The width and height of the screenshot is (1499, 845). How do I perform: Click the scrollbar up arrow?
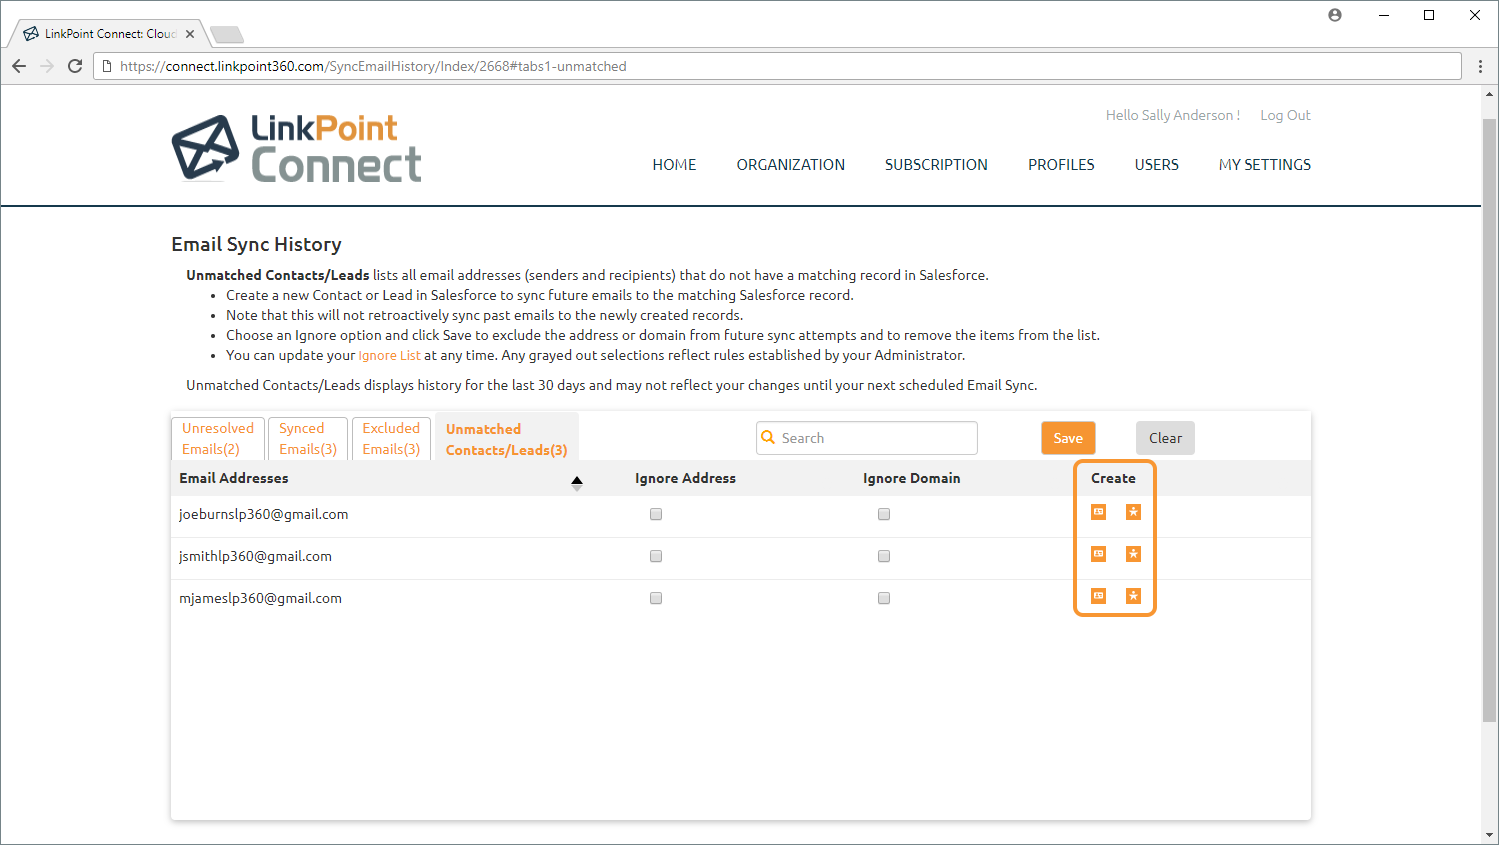pyautogui.click(x=1490, y=94)
